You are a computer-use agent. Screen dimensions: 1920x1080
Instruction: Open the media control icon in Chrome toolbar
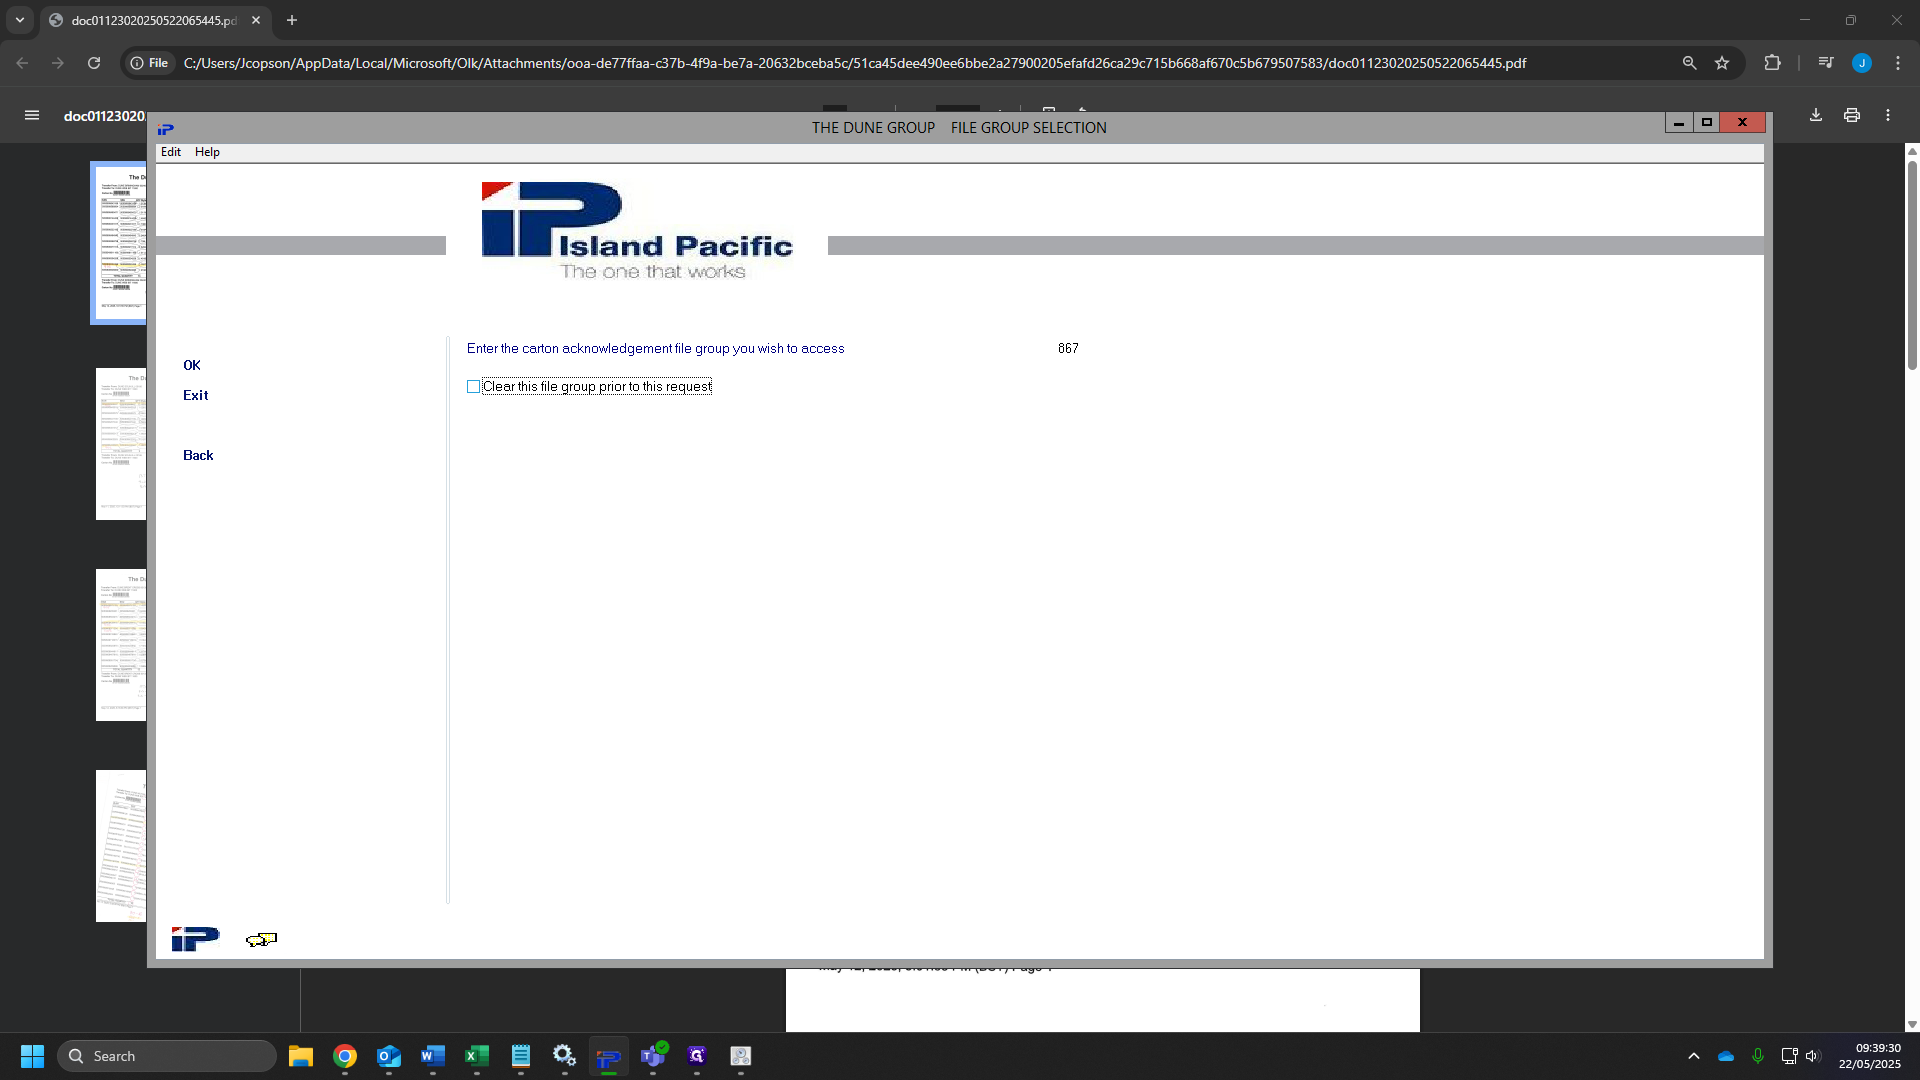(x=1826, y=63)
